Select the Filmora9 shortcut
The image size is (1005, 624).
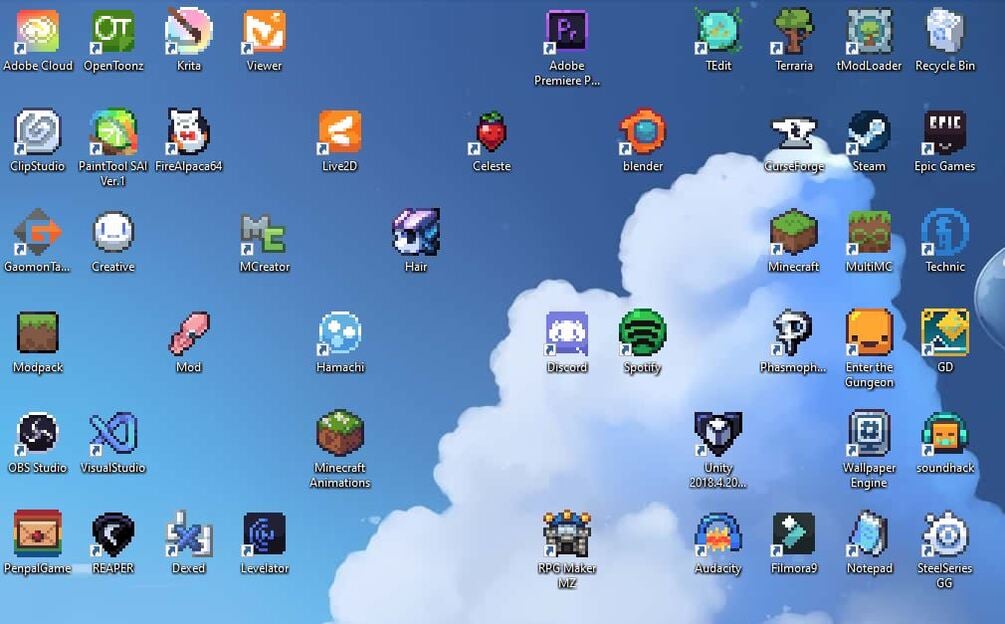coord(793,534)
